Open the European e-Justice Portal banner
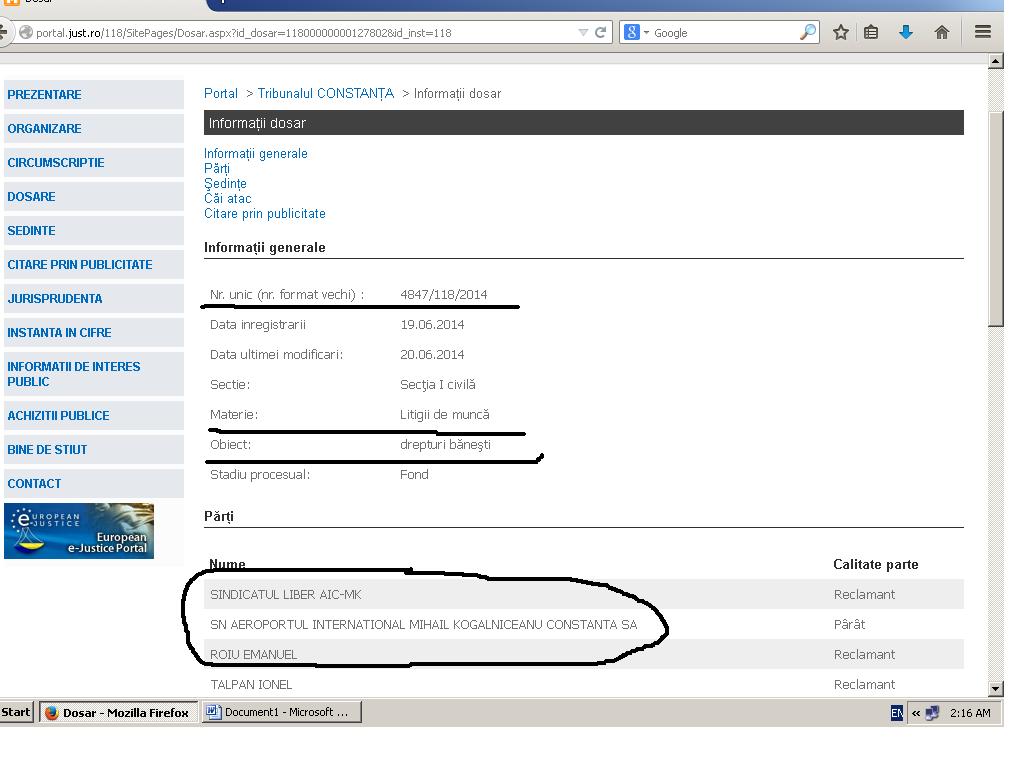 79,531
